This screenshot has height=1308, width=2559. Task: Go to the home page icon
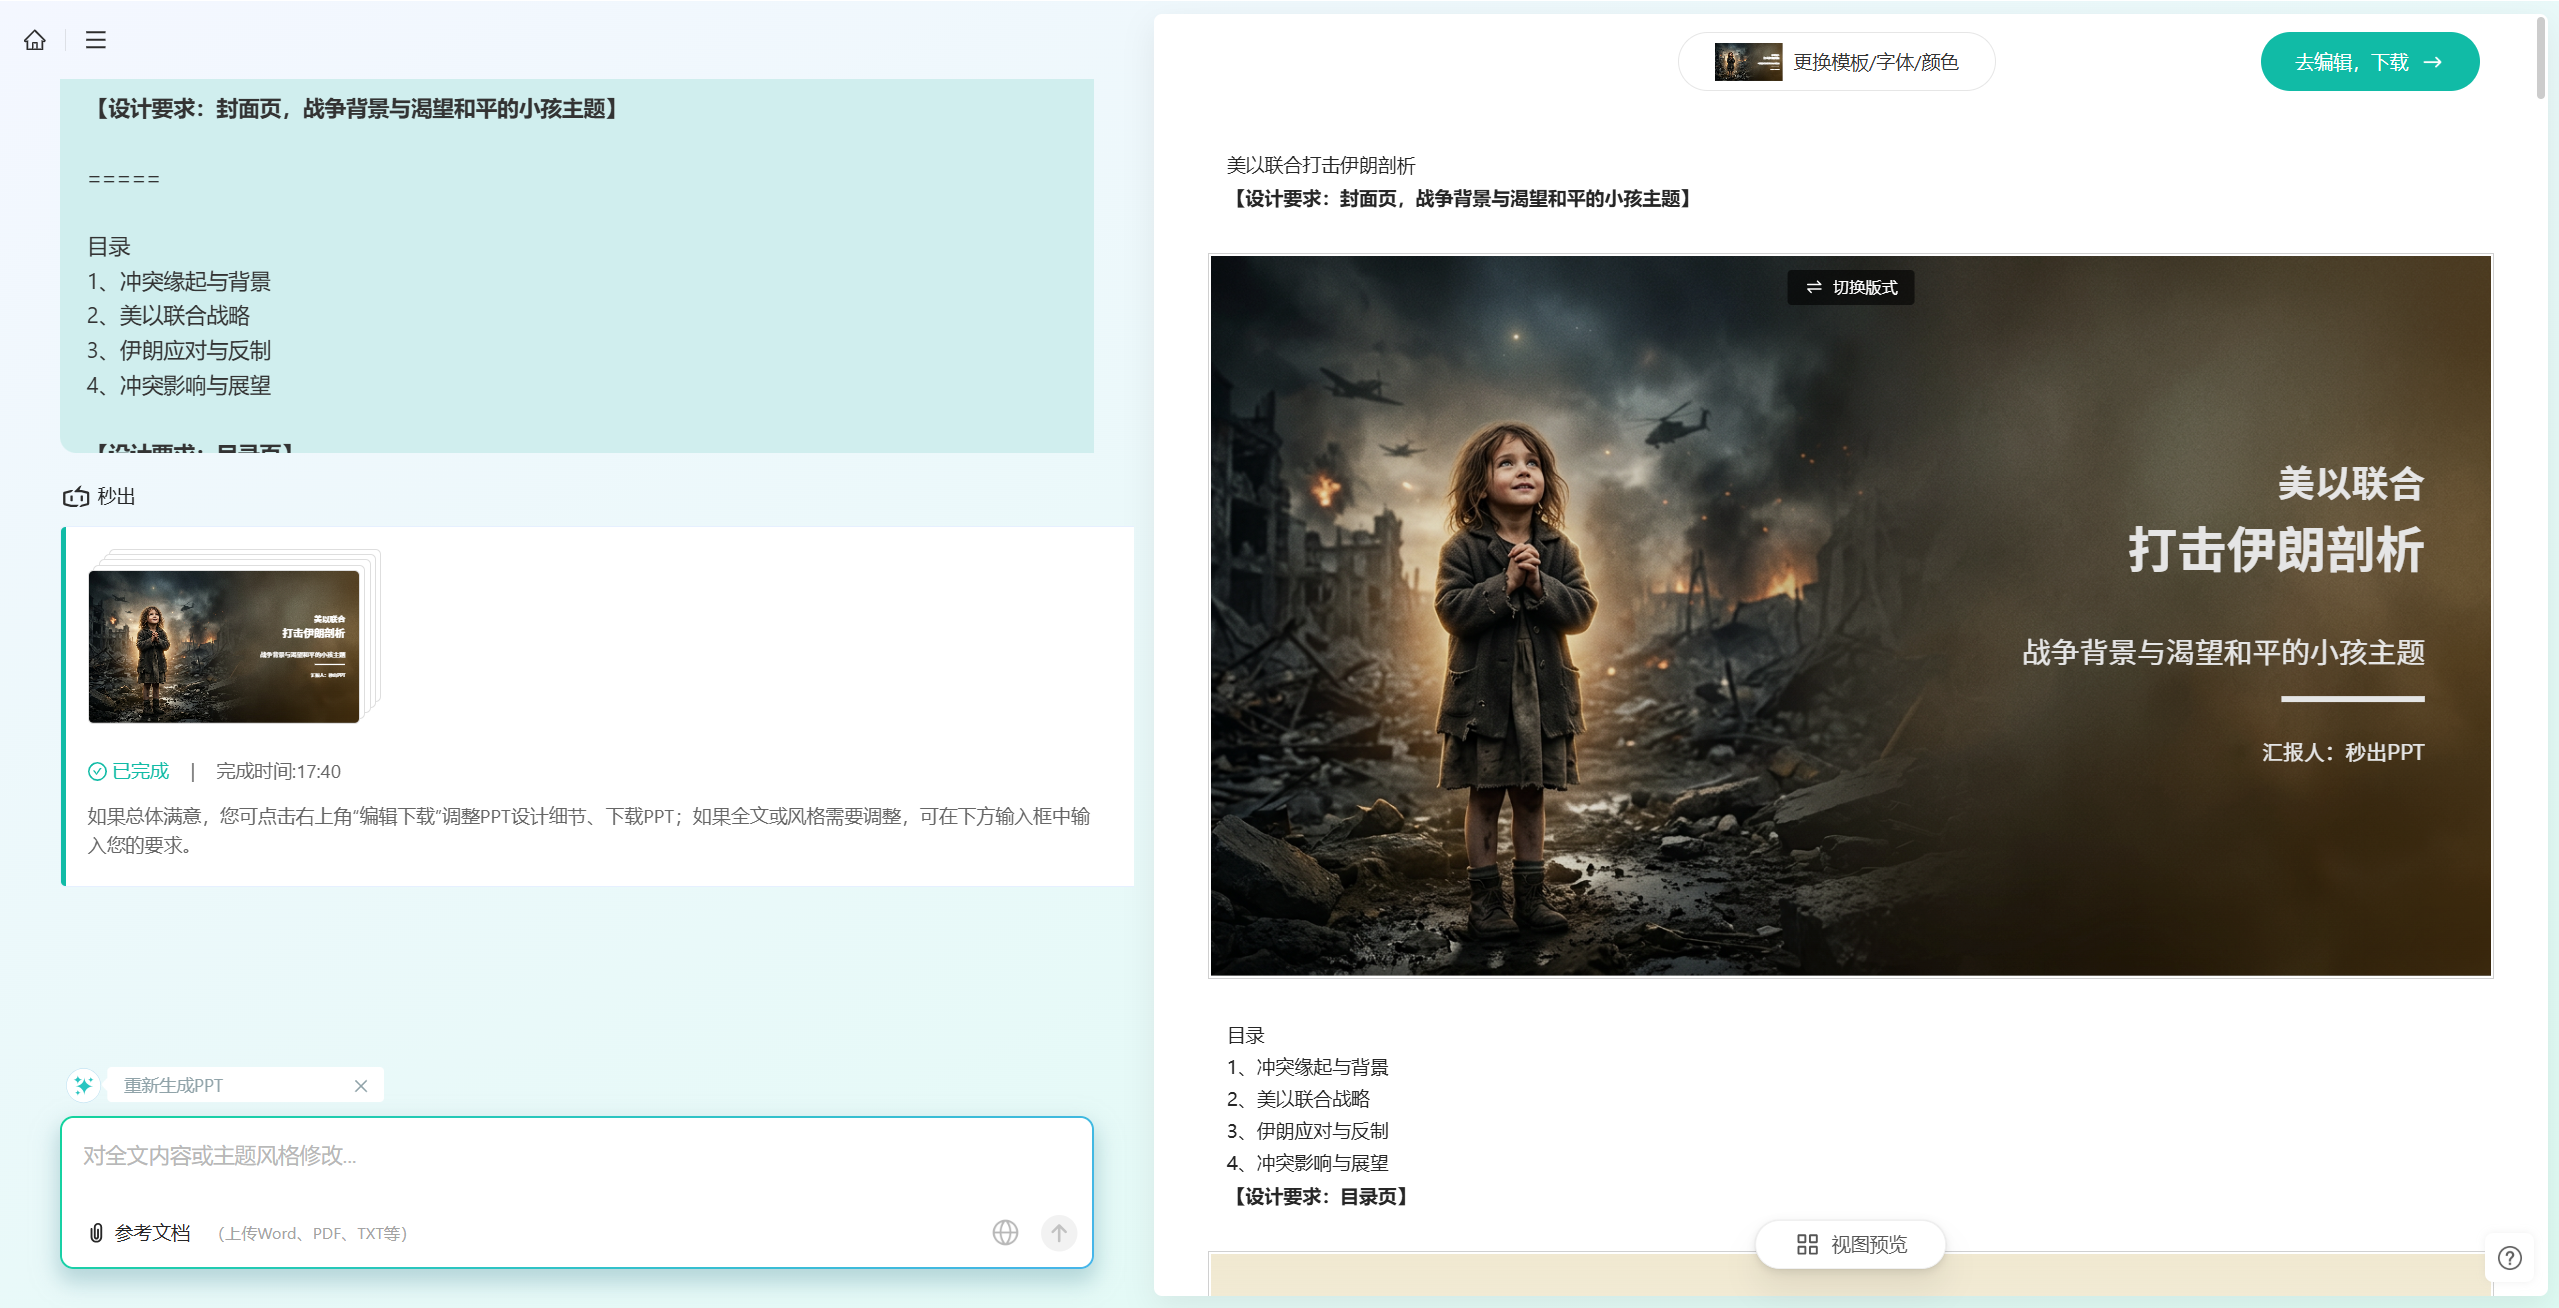[35, 40]
